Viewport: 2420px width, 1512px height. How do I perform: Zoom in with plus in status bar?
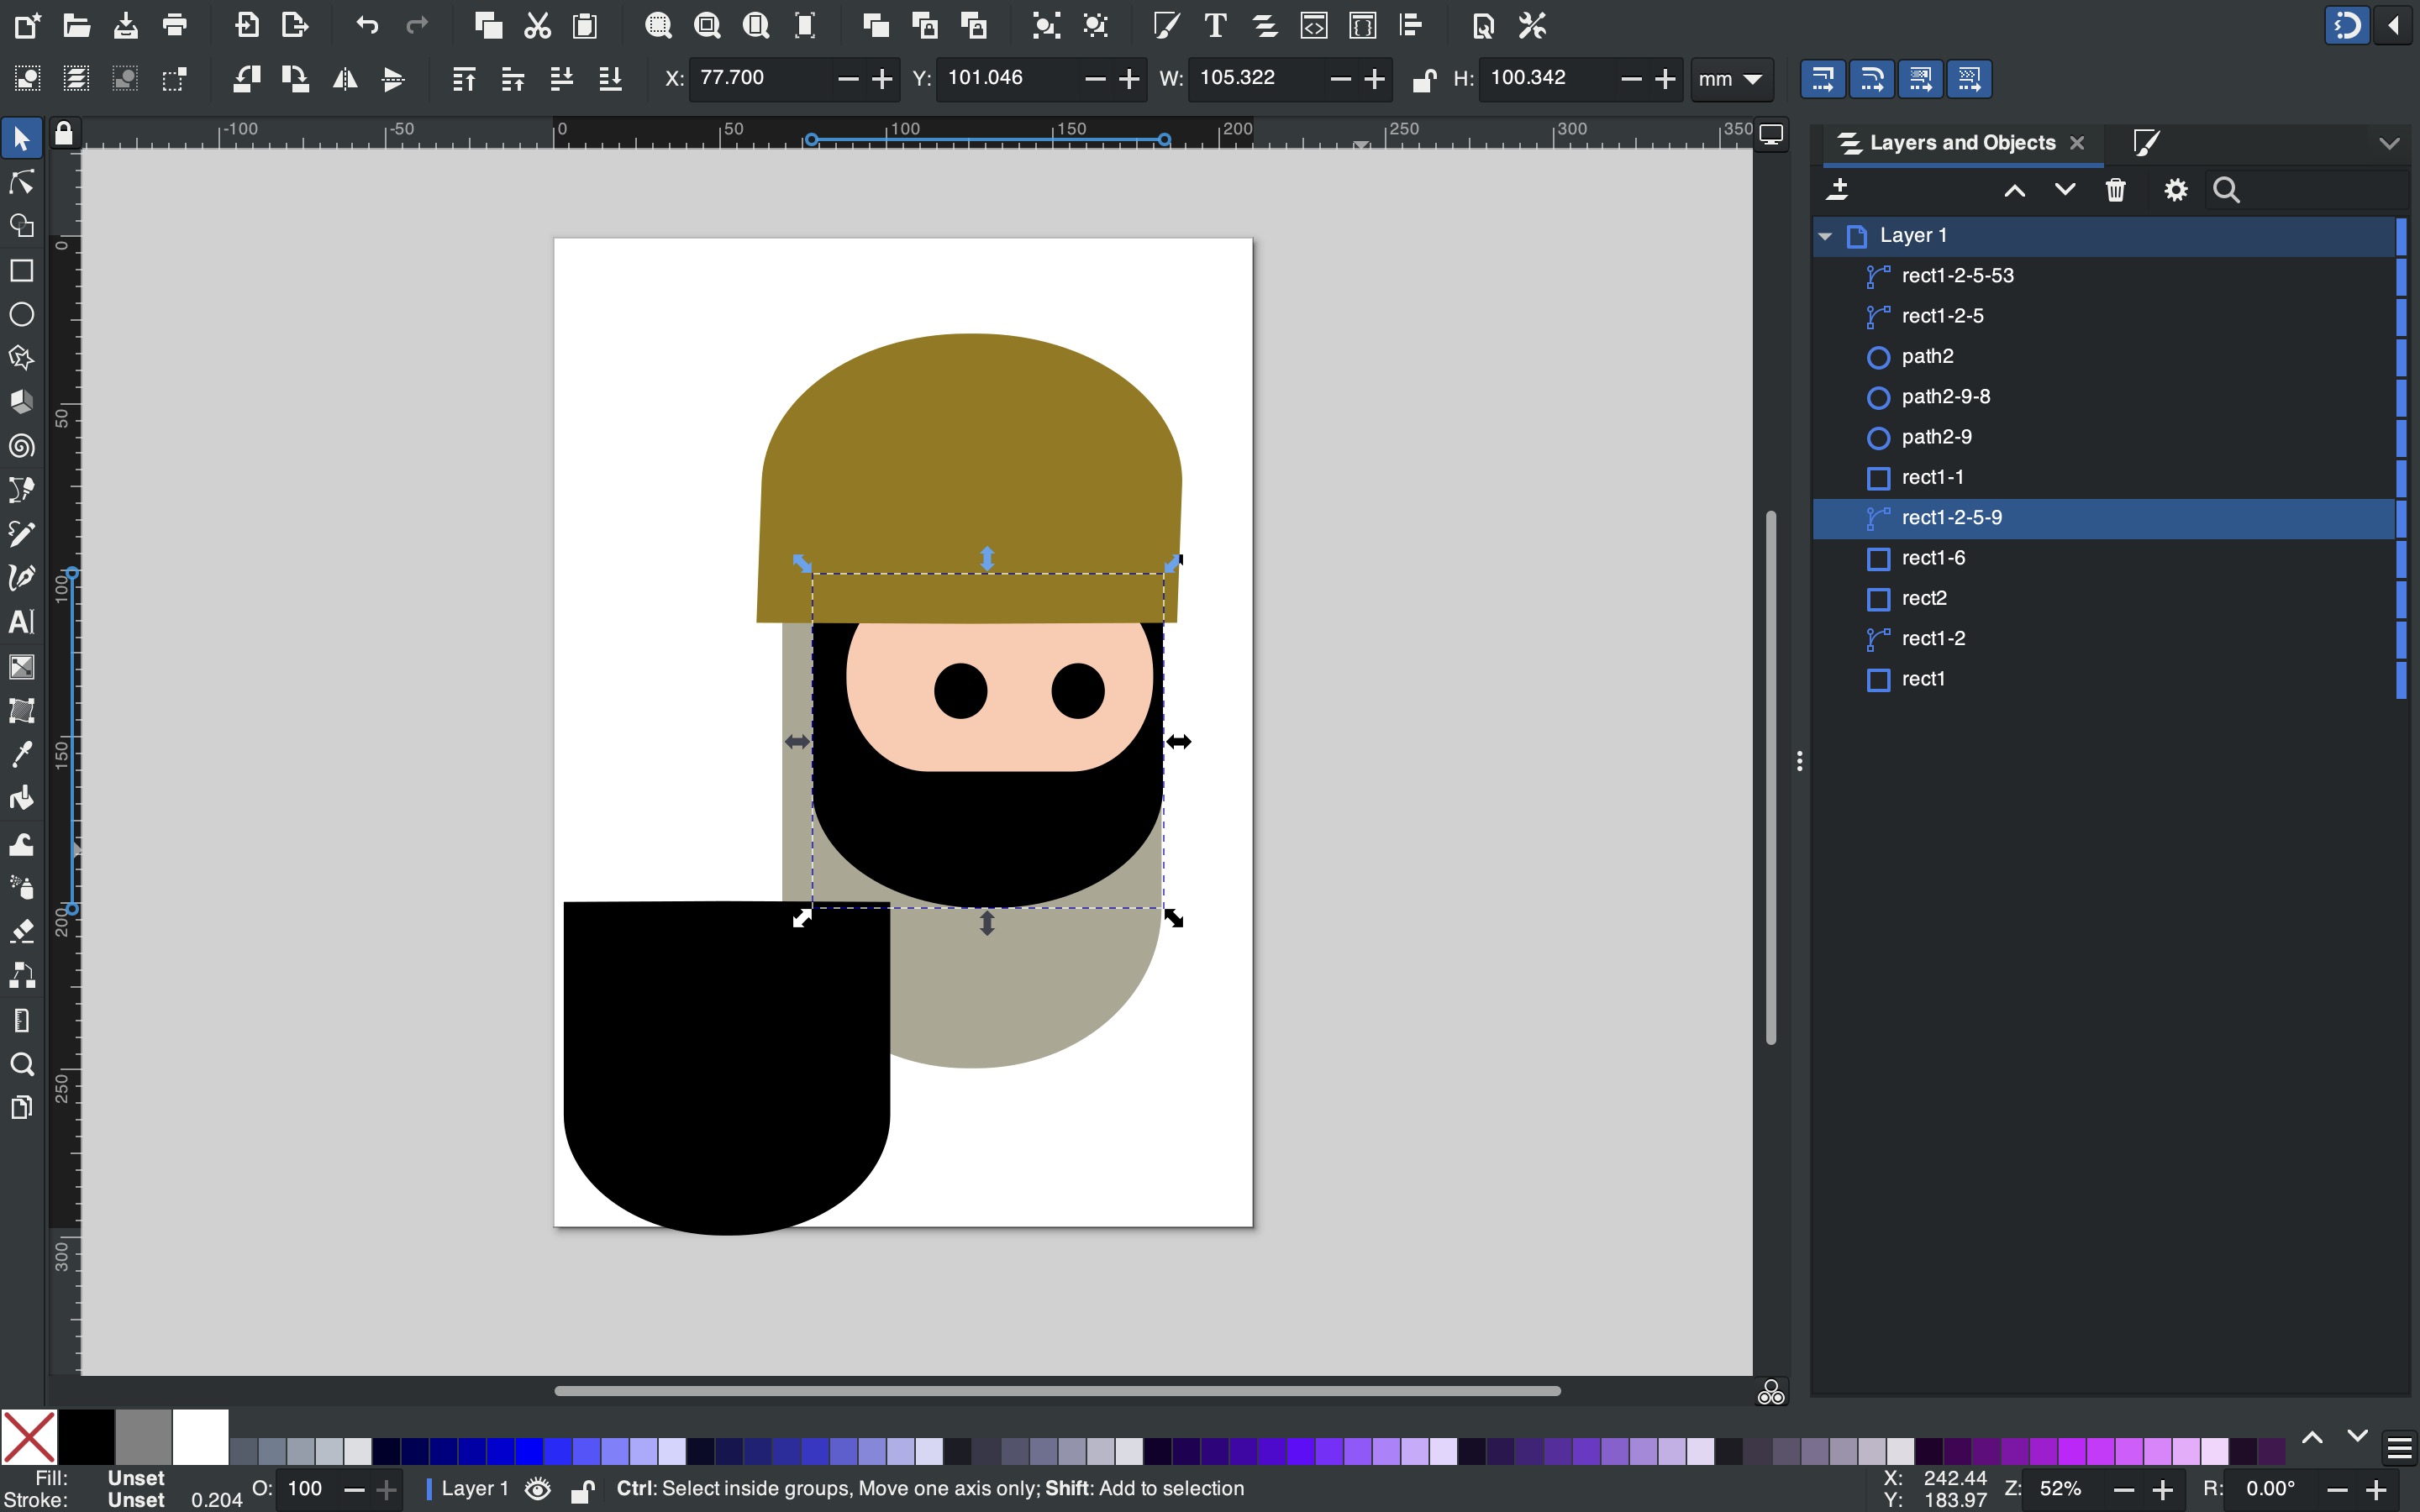click(2162, 1490)
